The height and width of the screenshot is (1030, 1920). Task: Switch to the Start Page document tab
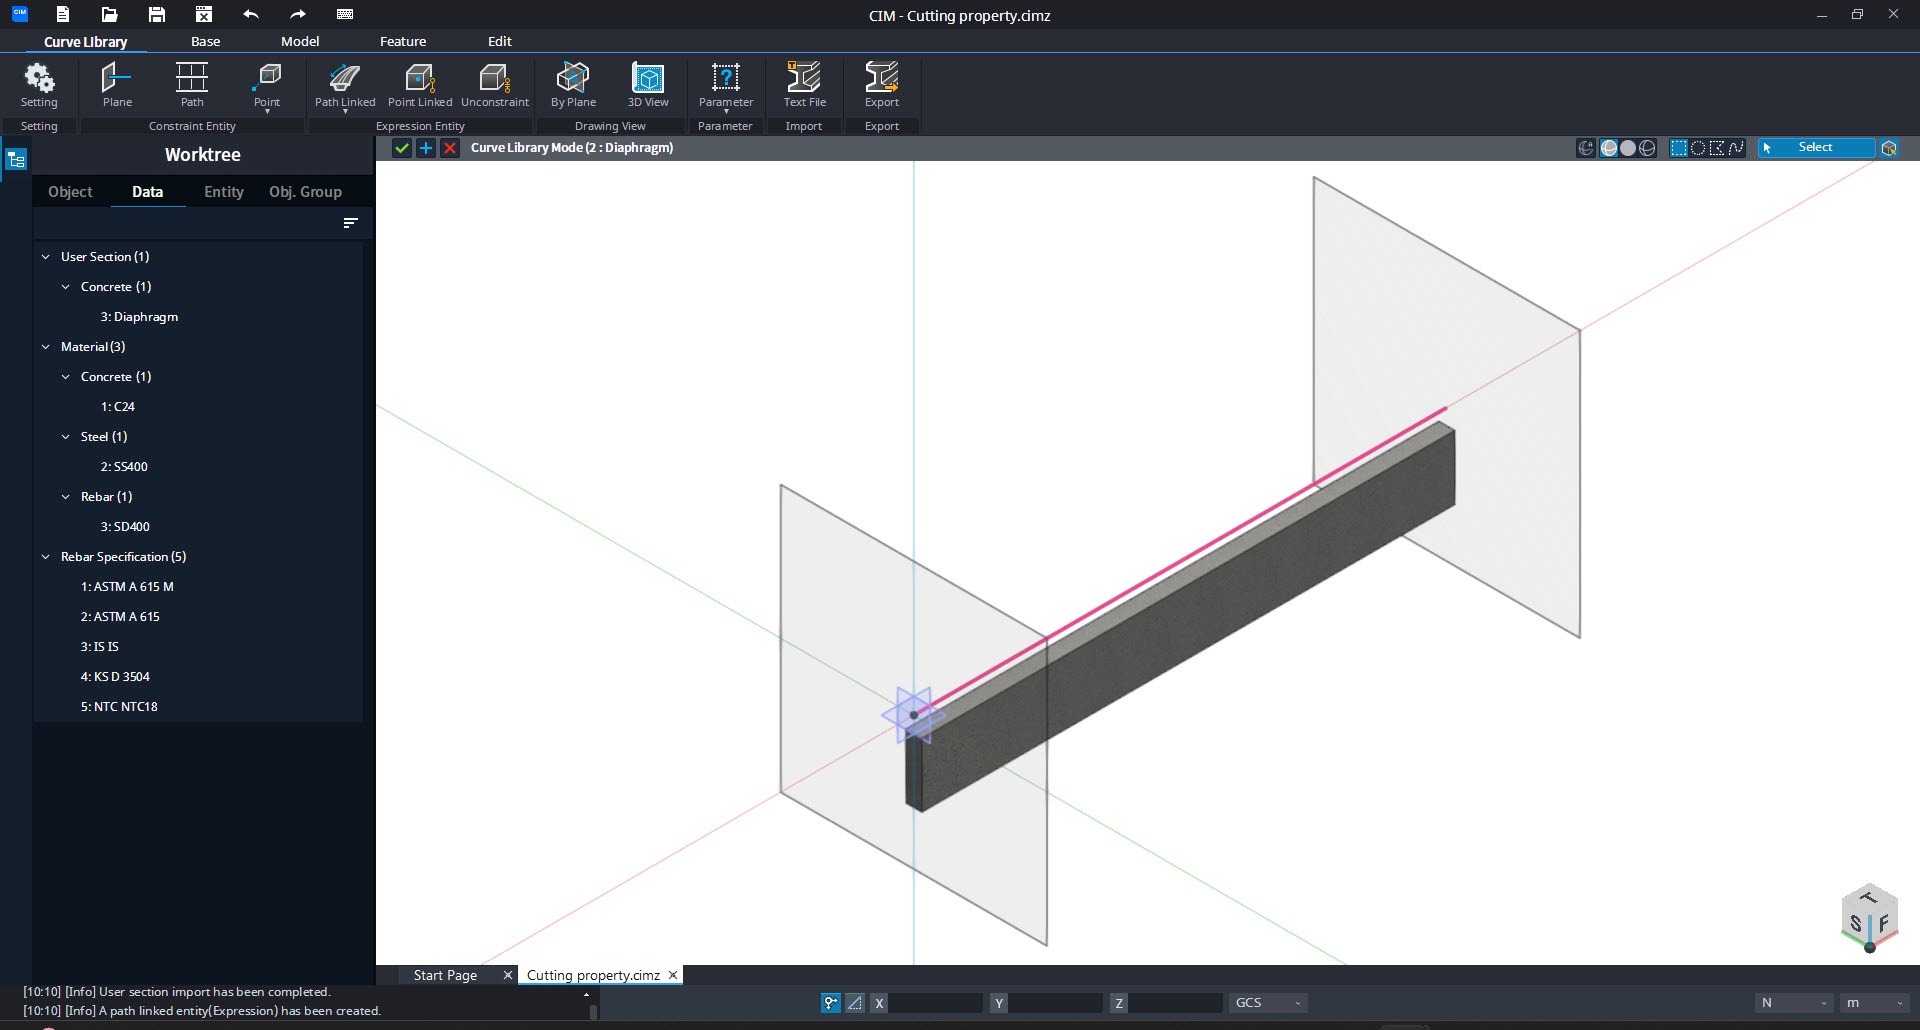pos(445,975)
